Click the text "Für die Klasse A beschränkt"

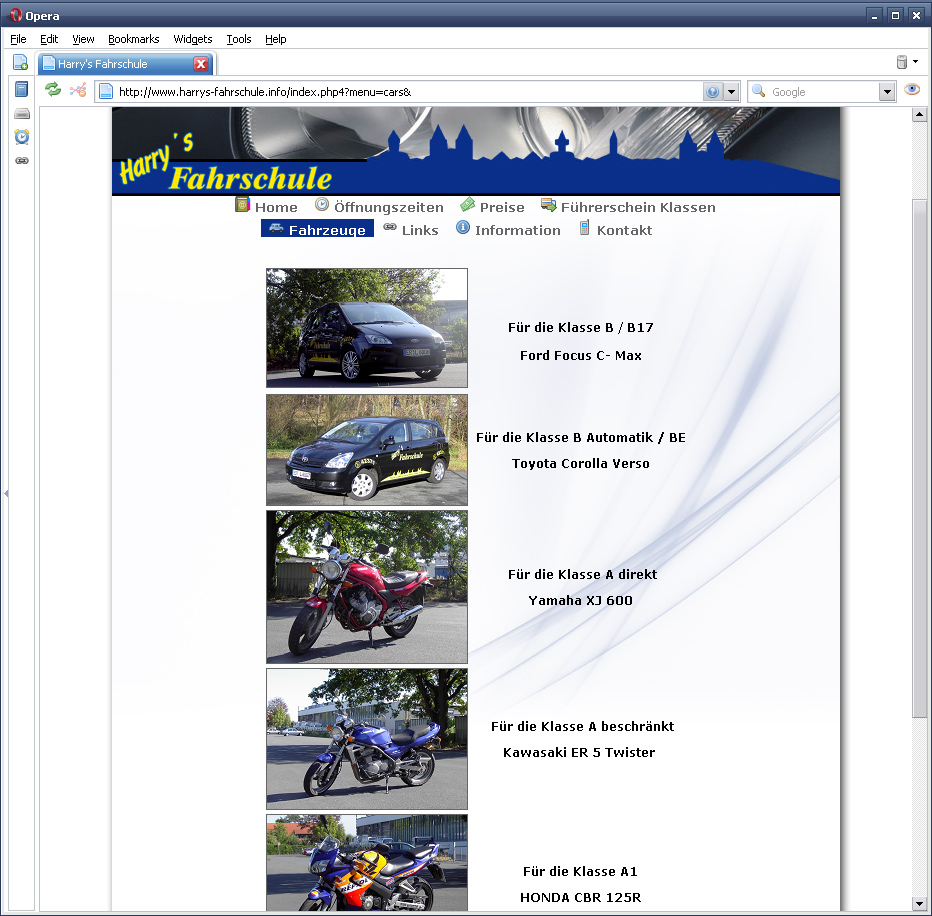582,726
